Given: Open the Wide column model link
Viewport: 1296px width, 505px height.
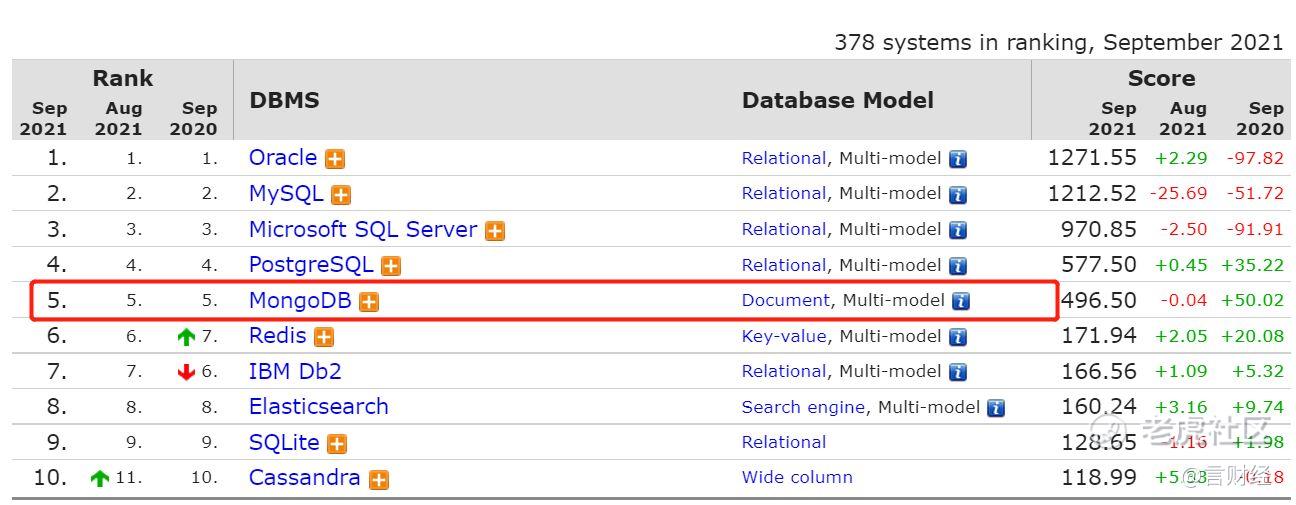Looking at the screenshot, I should click(x=797, y=477).
